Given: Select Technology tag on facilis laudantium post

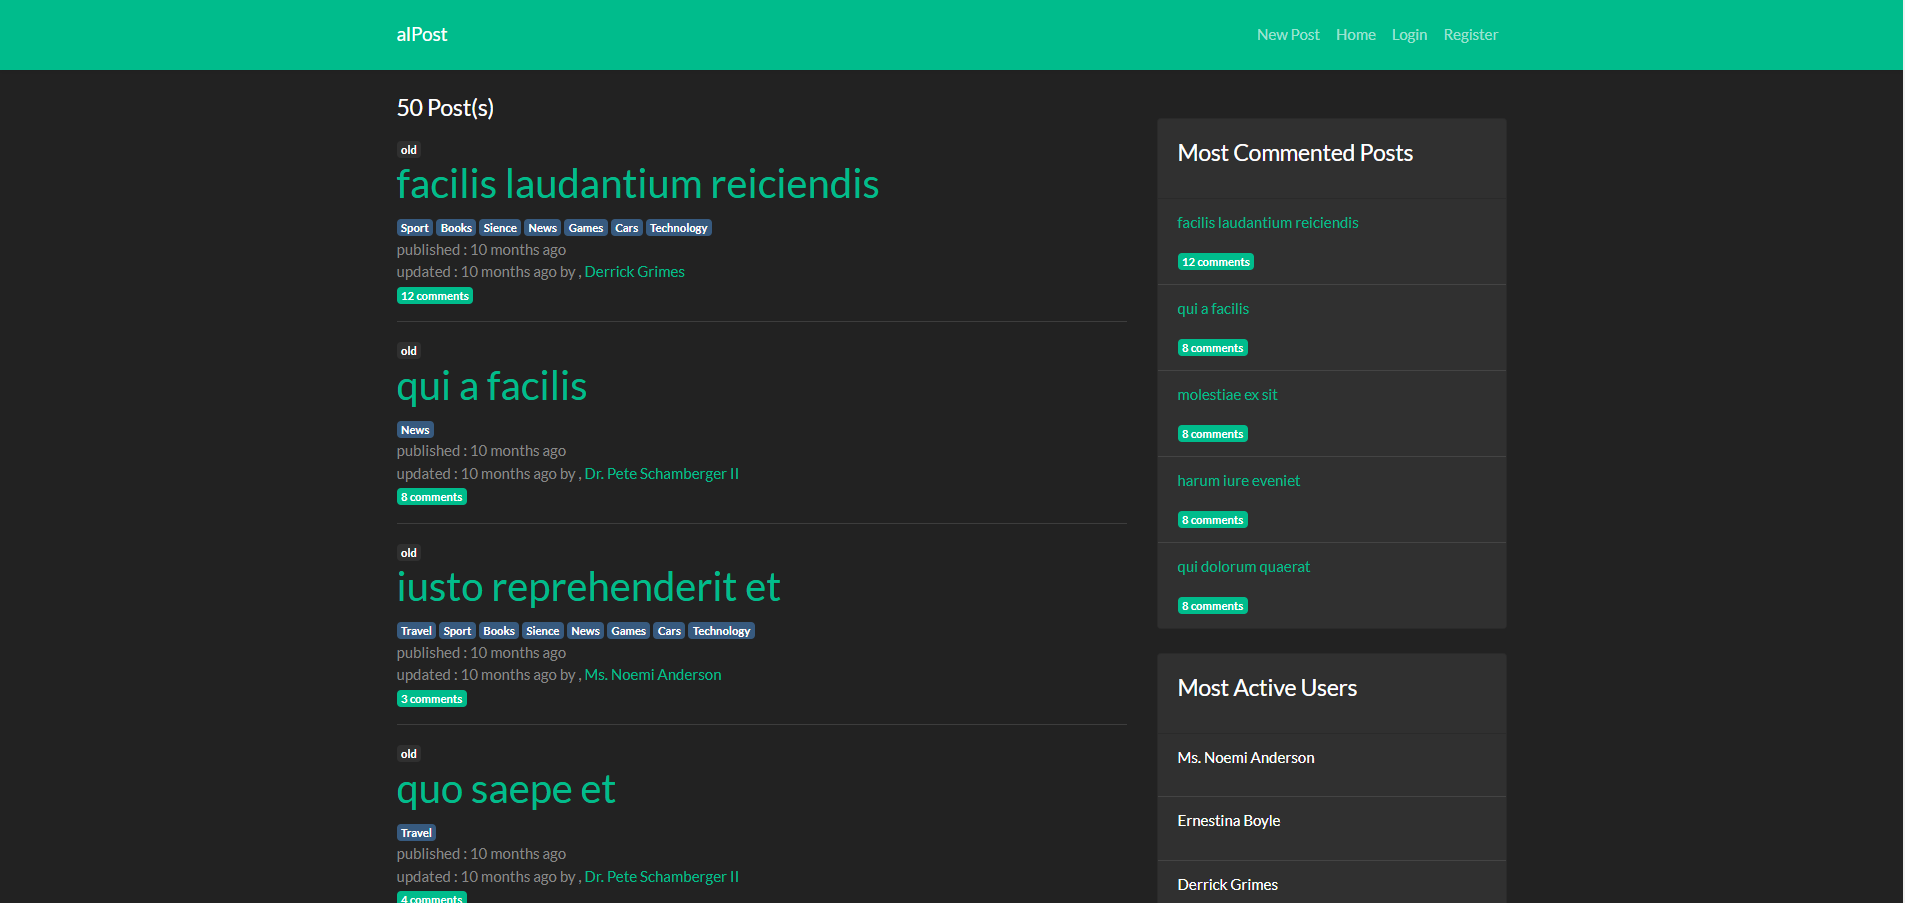Looking at the screenshot, I should click(678, 228).
